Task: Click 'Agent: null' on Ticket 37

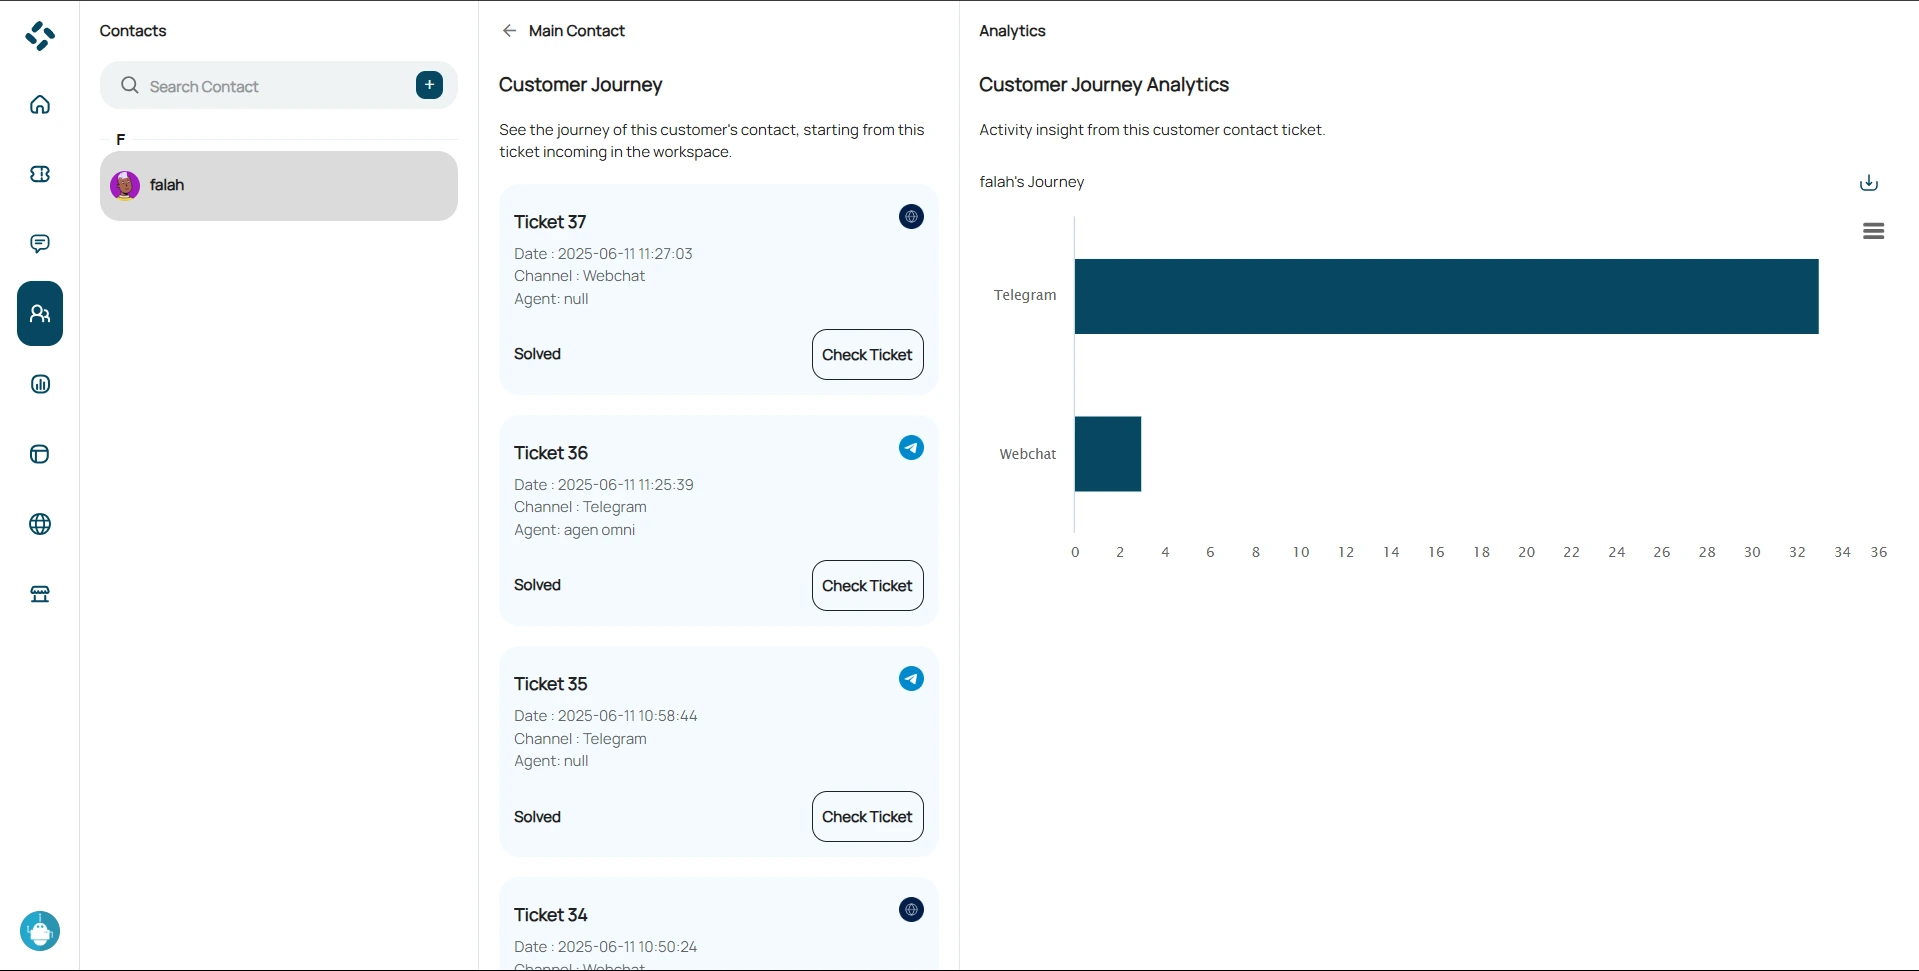Action: (x=551, y=299)
